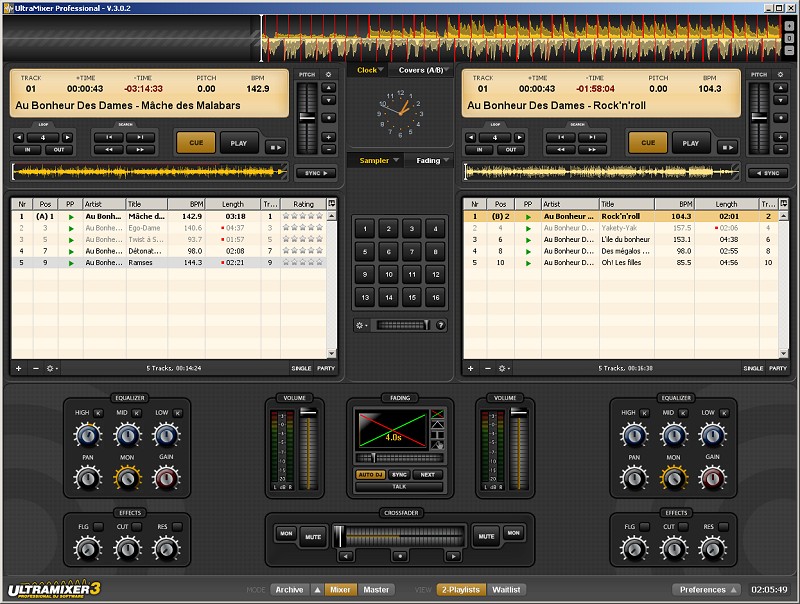Enable CUT effect on left deck
Viewport: 800px width, 604px height.
click(x=137, y=526)
